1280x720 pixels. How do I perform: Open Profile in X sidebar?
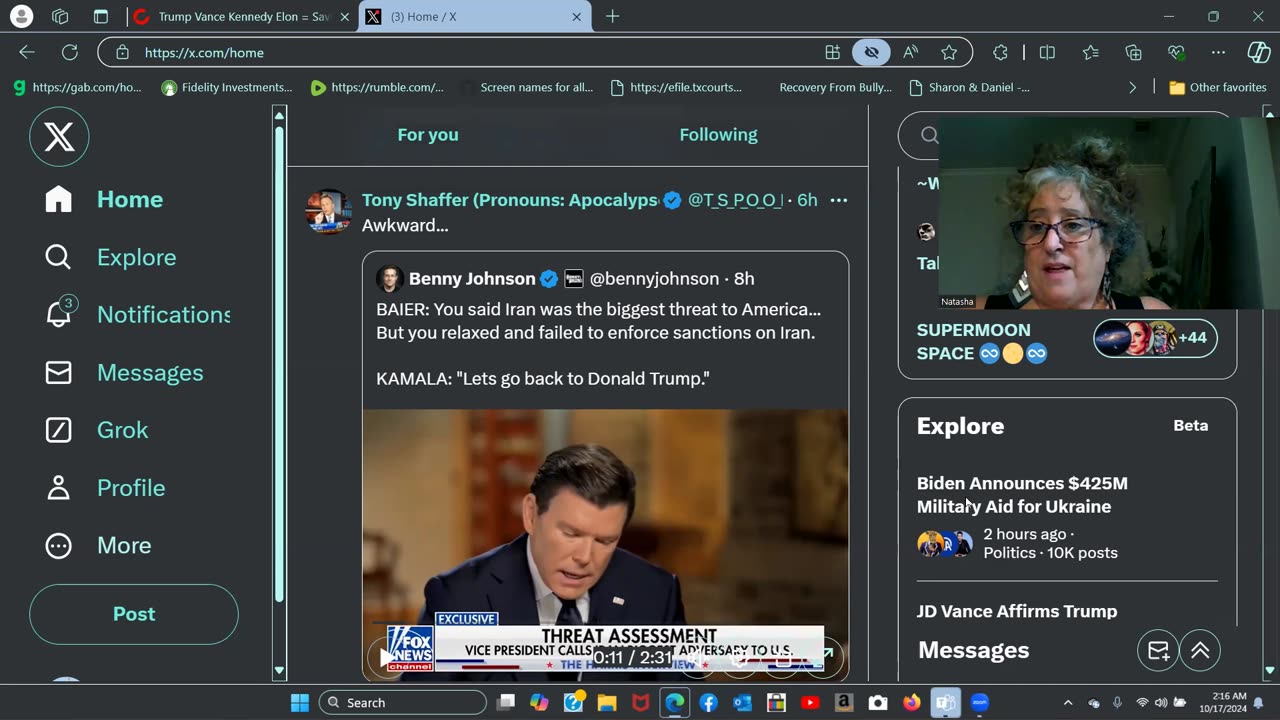pos(105,488)
